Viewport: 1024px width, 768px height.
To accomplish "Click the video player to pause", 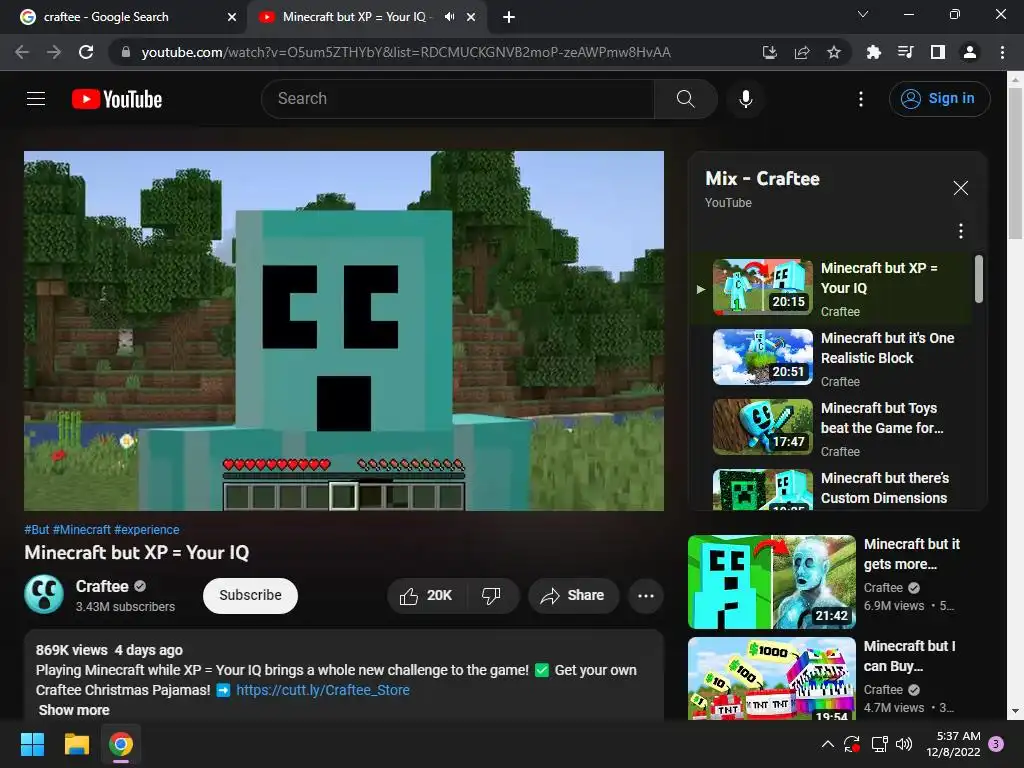I will click(x=344, y=330).
